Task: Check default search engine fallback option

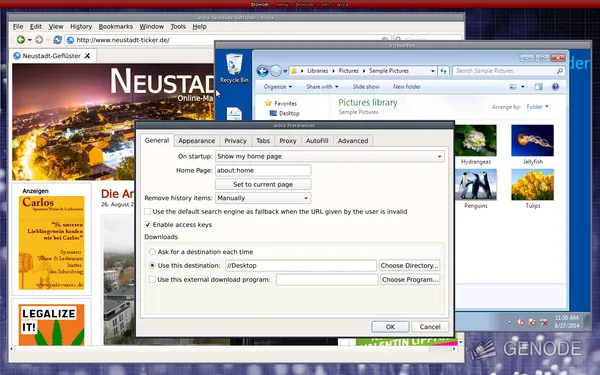Action: pos(148,212)
